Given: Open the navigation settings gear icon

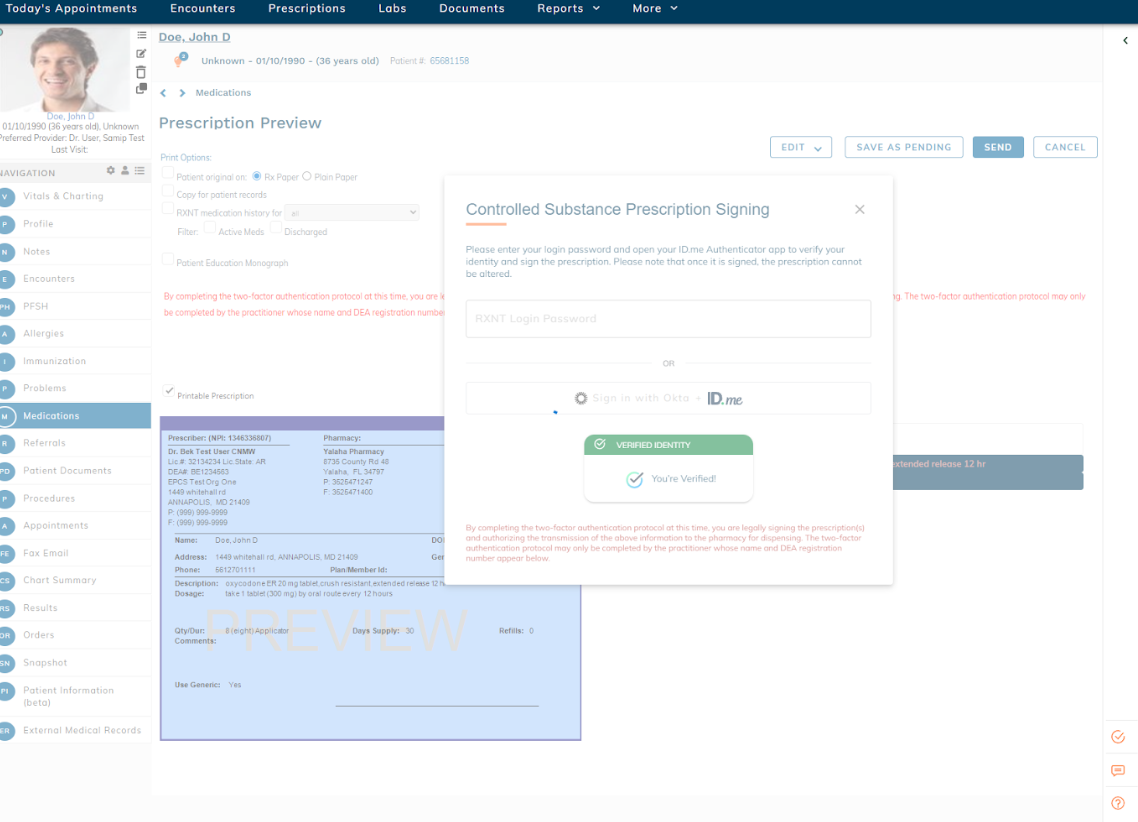Looking at the screenshot, I should (111, 172).
